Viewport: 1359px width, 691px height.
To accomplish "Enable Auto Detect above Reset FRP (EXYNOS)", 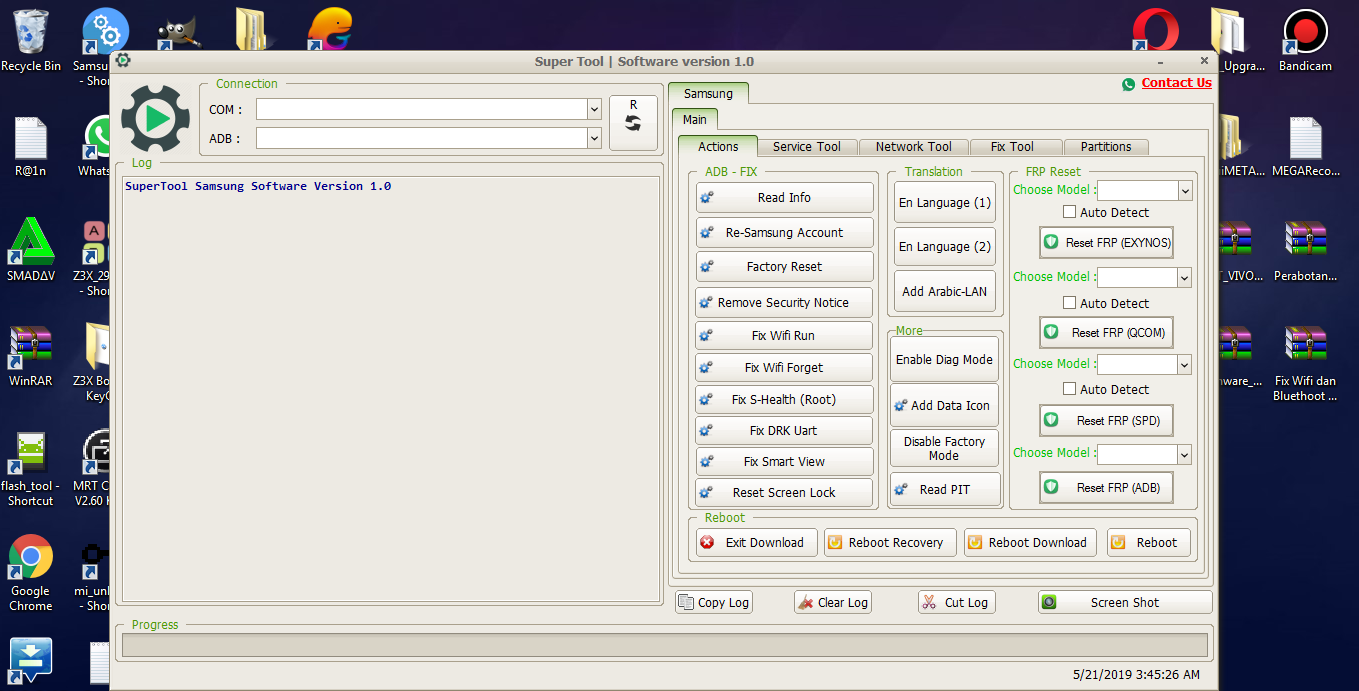I will click(x=1069, y=212).
